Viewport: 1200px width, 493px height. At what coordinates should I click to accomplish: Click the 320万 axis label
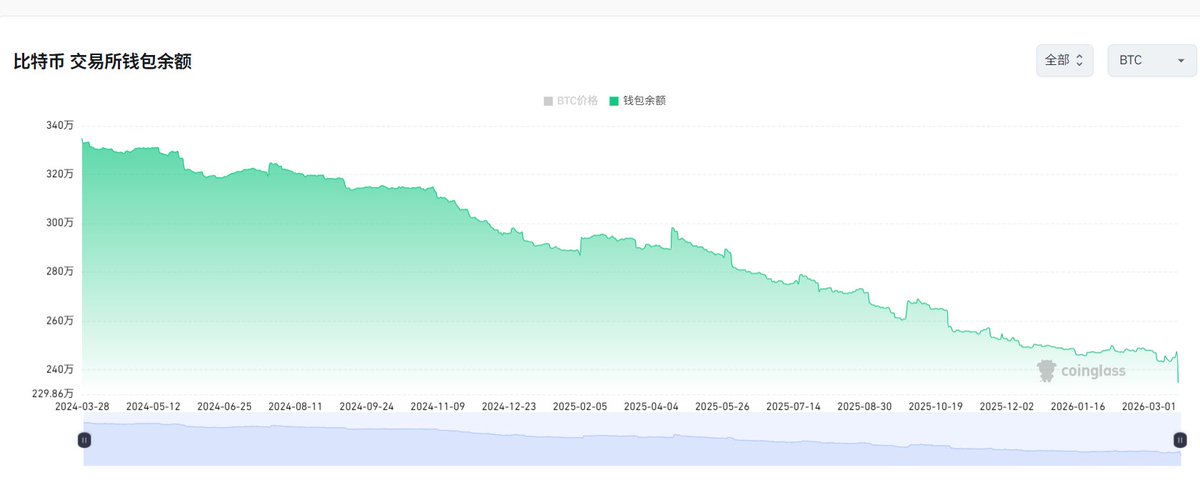tap(59, 174)
